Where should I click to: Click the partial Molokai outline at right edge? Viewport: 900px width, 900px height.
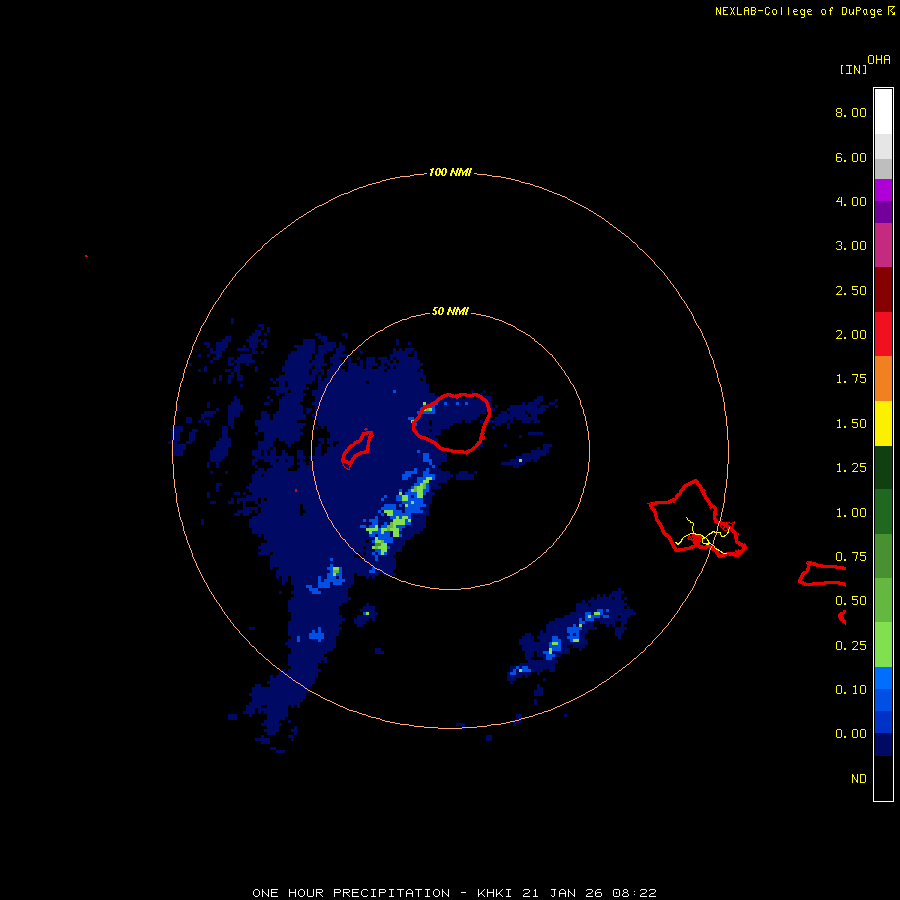click(x=822, y=574)
